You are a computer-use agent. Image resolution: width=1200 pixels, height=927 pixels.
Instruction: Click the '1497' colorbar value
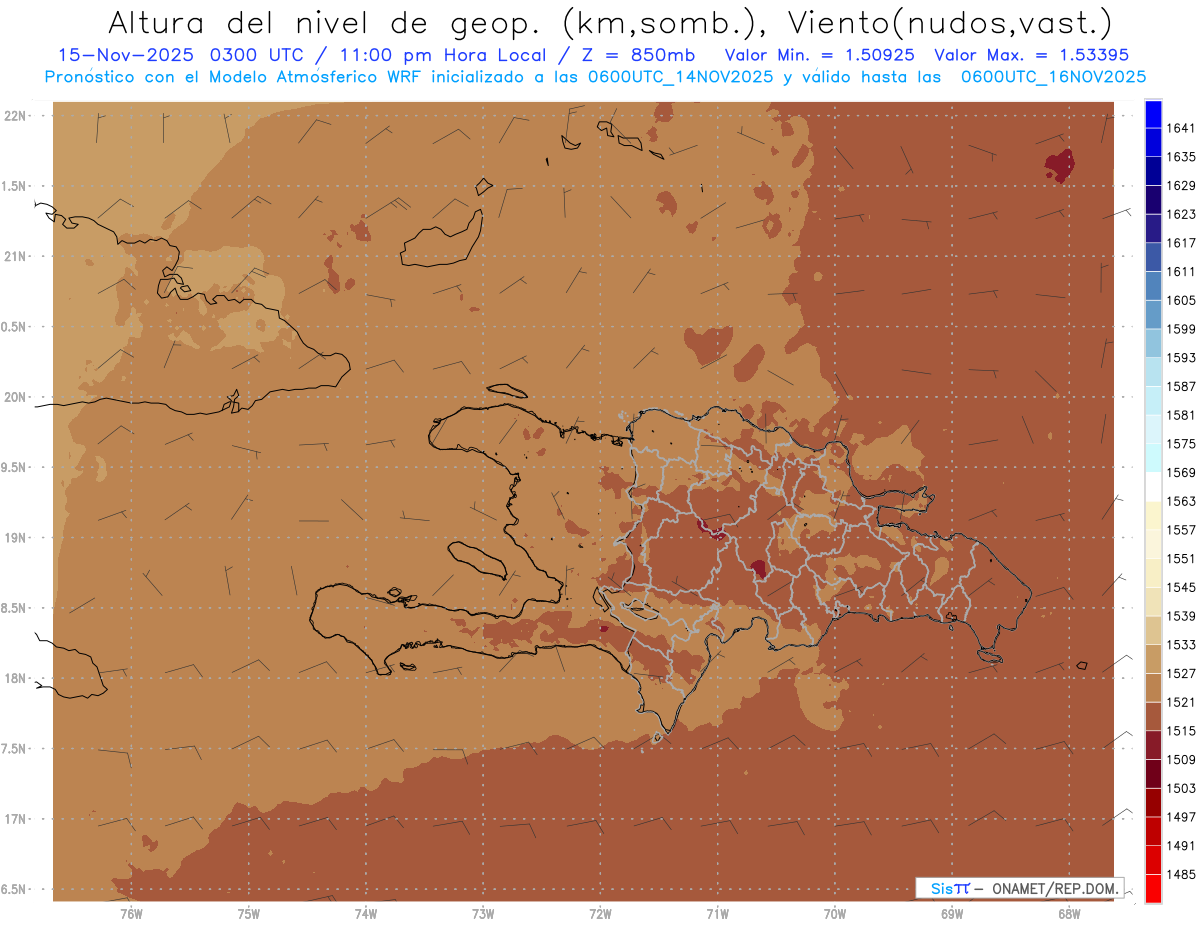(1181, 817)
